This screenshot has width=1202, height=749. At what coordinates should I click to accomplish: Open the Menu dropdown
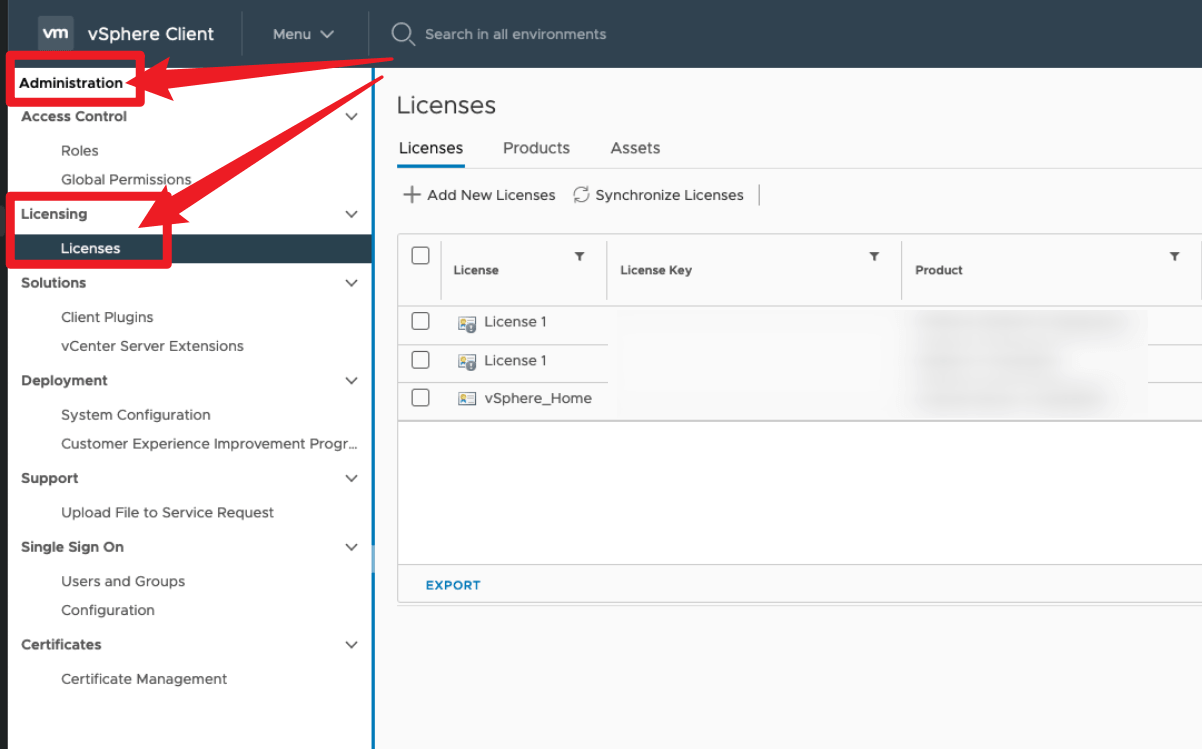click(x=303, y=34)
